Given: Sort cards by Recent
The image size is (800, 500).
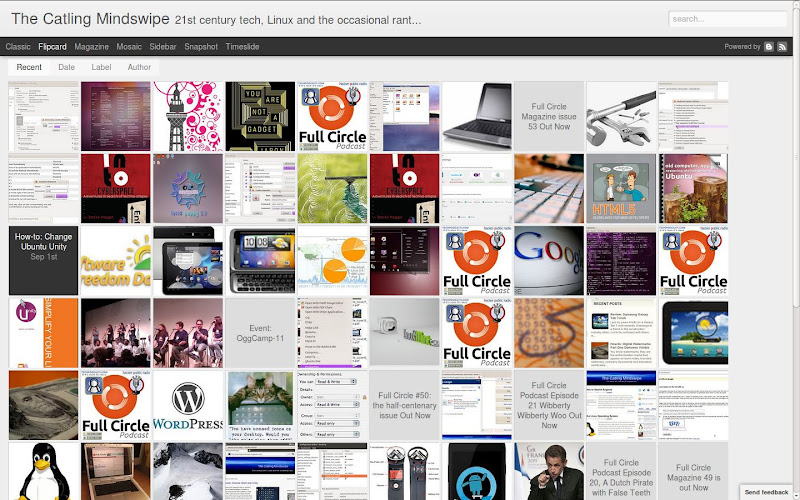Looking at the screenshot, I should point(29,67).
